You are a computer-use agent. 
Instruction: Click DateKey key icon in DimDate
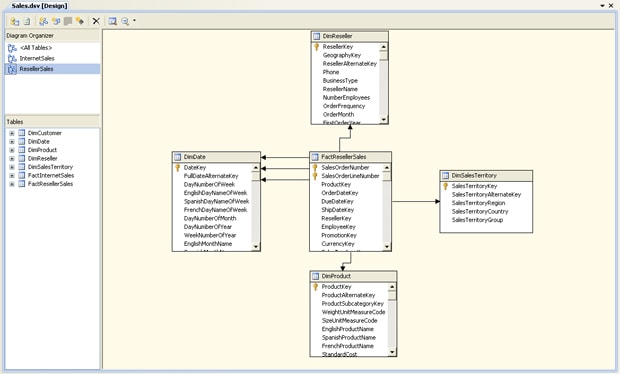[x=178, y=168]
